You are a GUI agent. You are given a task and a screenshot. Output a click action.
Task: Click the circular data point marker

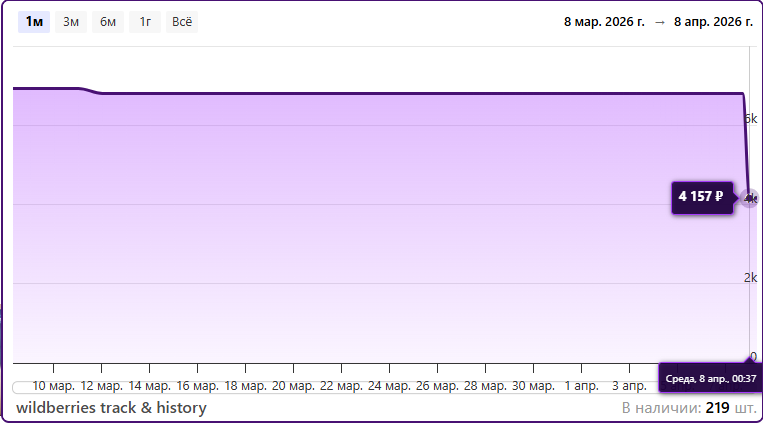coord(750,198)
